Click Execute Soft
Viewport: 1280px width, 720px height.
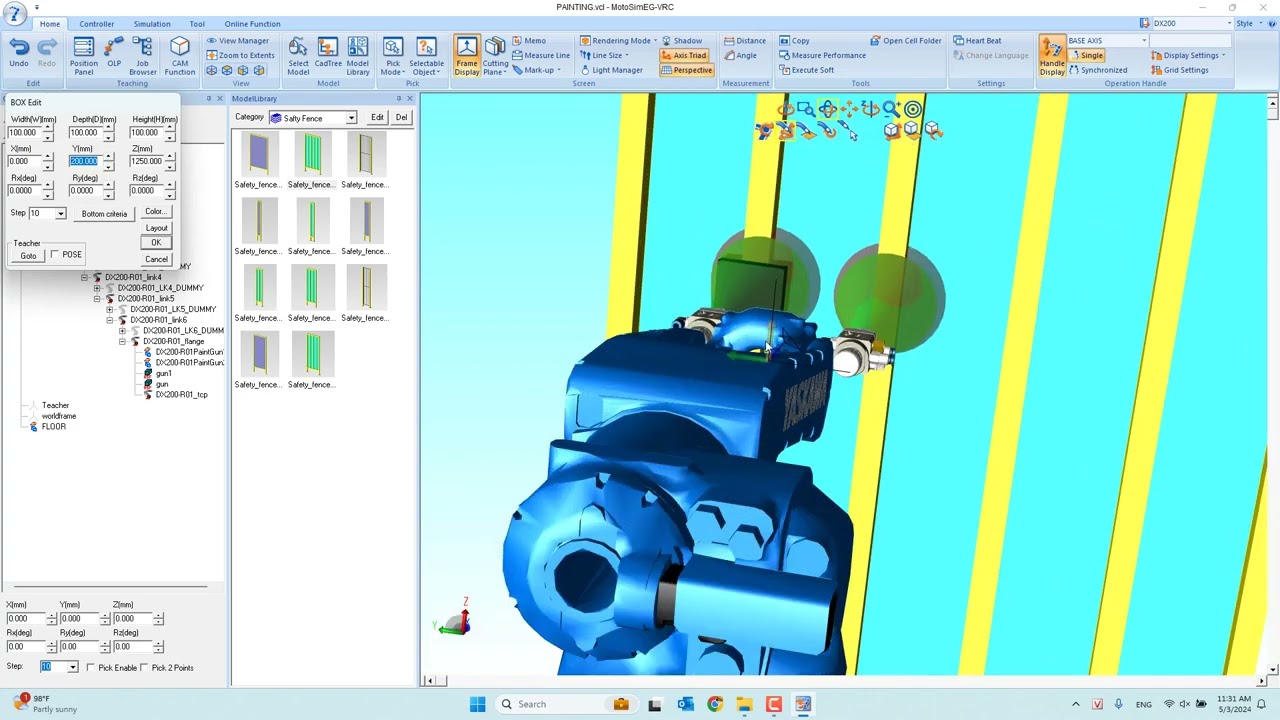(806, 70)
